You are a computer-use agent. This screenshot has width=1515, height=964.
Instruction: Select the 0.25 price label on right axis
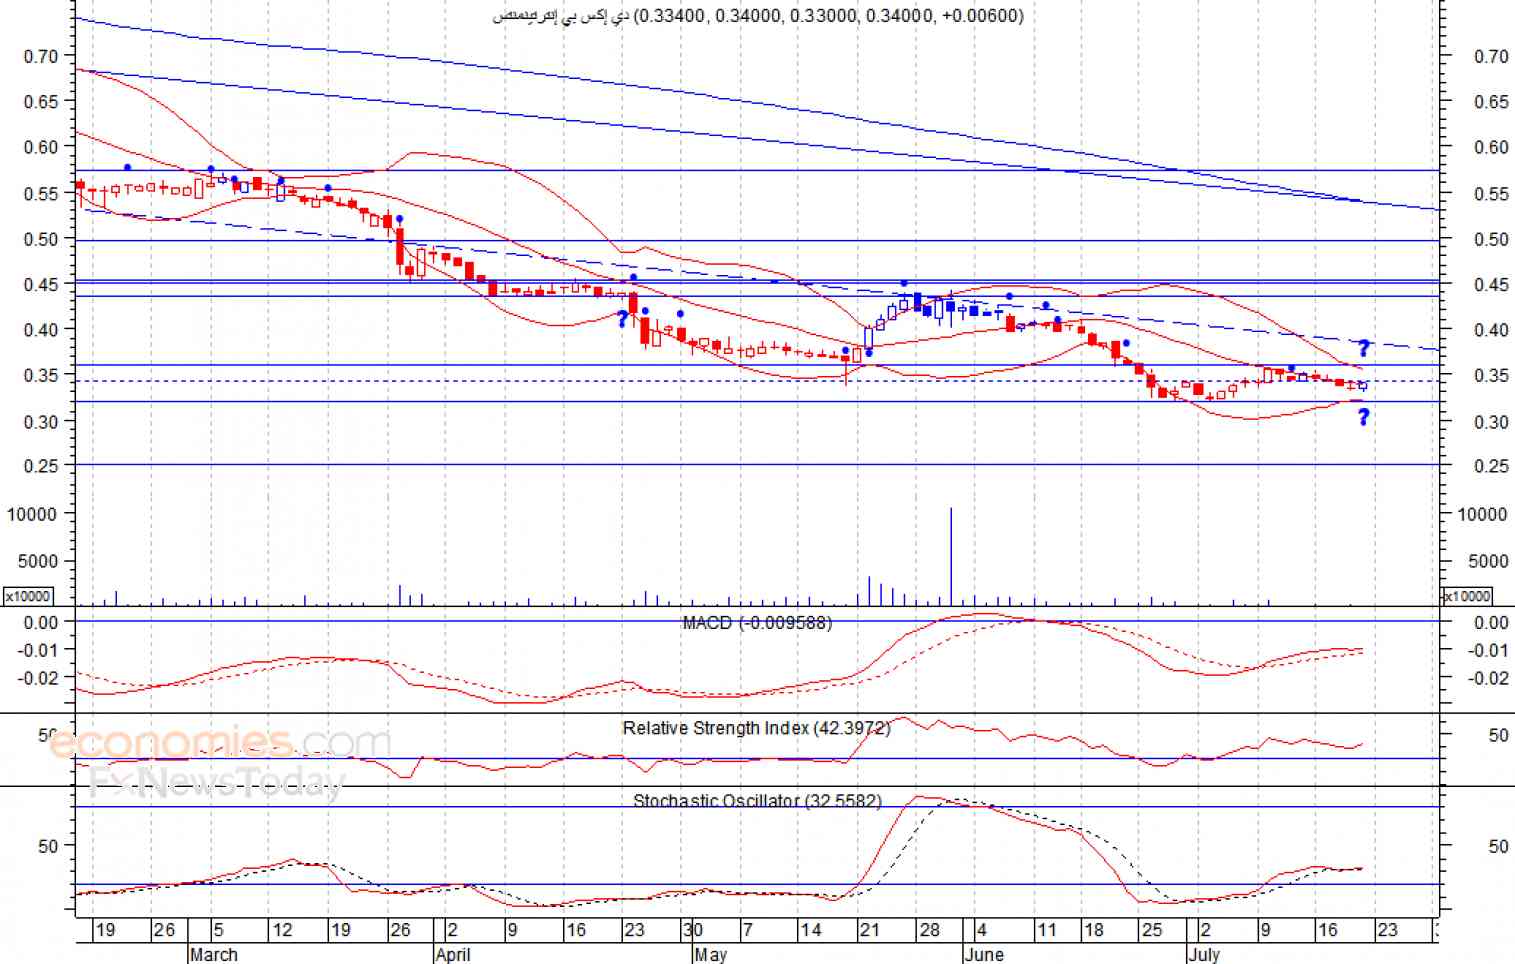coord(1491,466)
